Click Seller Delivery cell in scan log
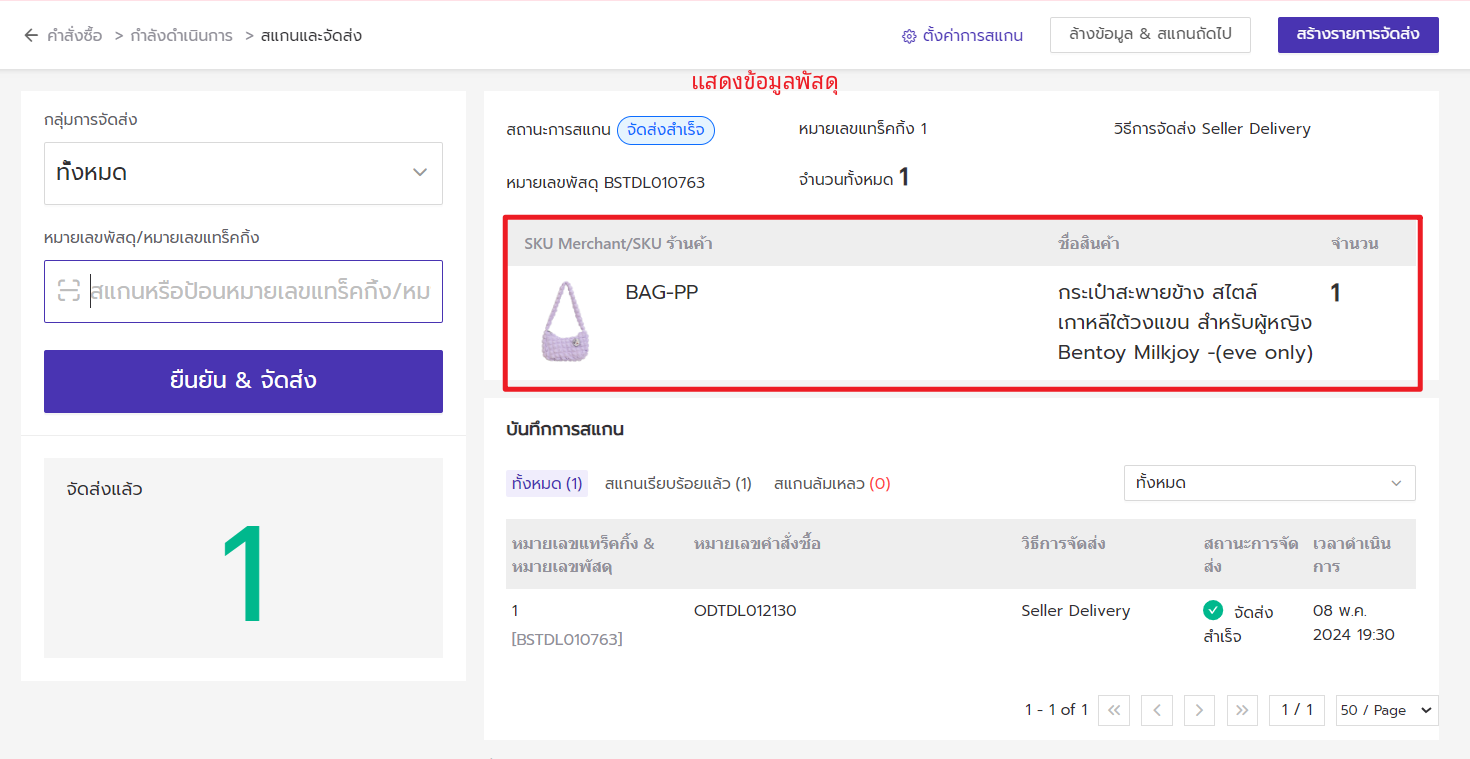1470x759 pixels. pos(1075,611)
